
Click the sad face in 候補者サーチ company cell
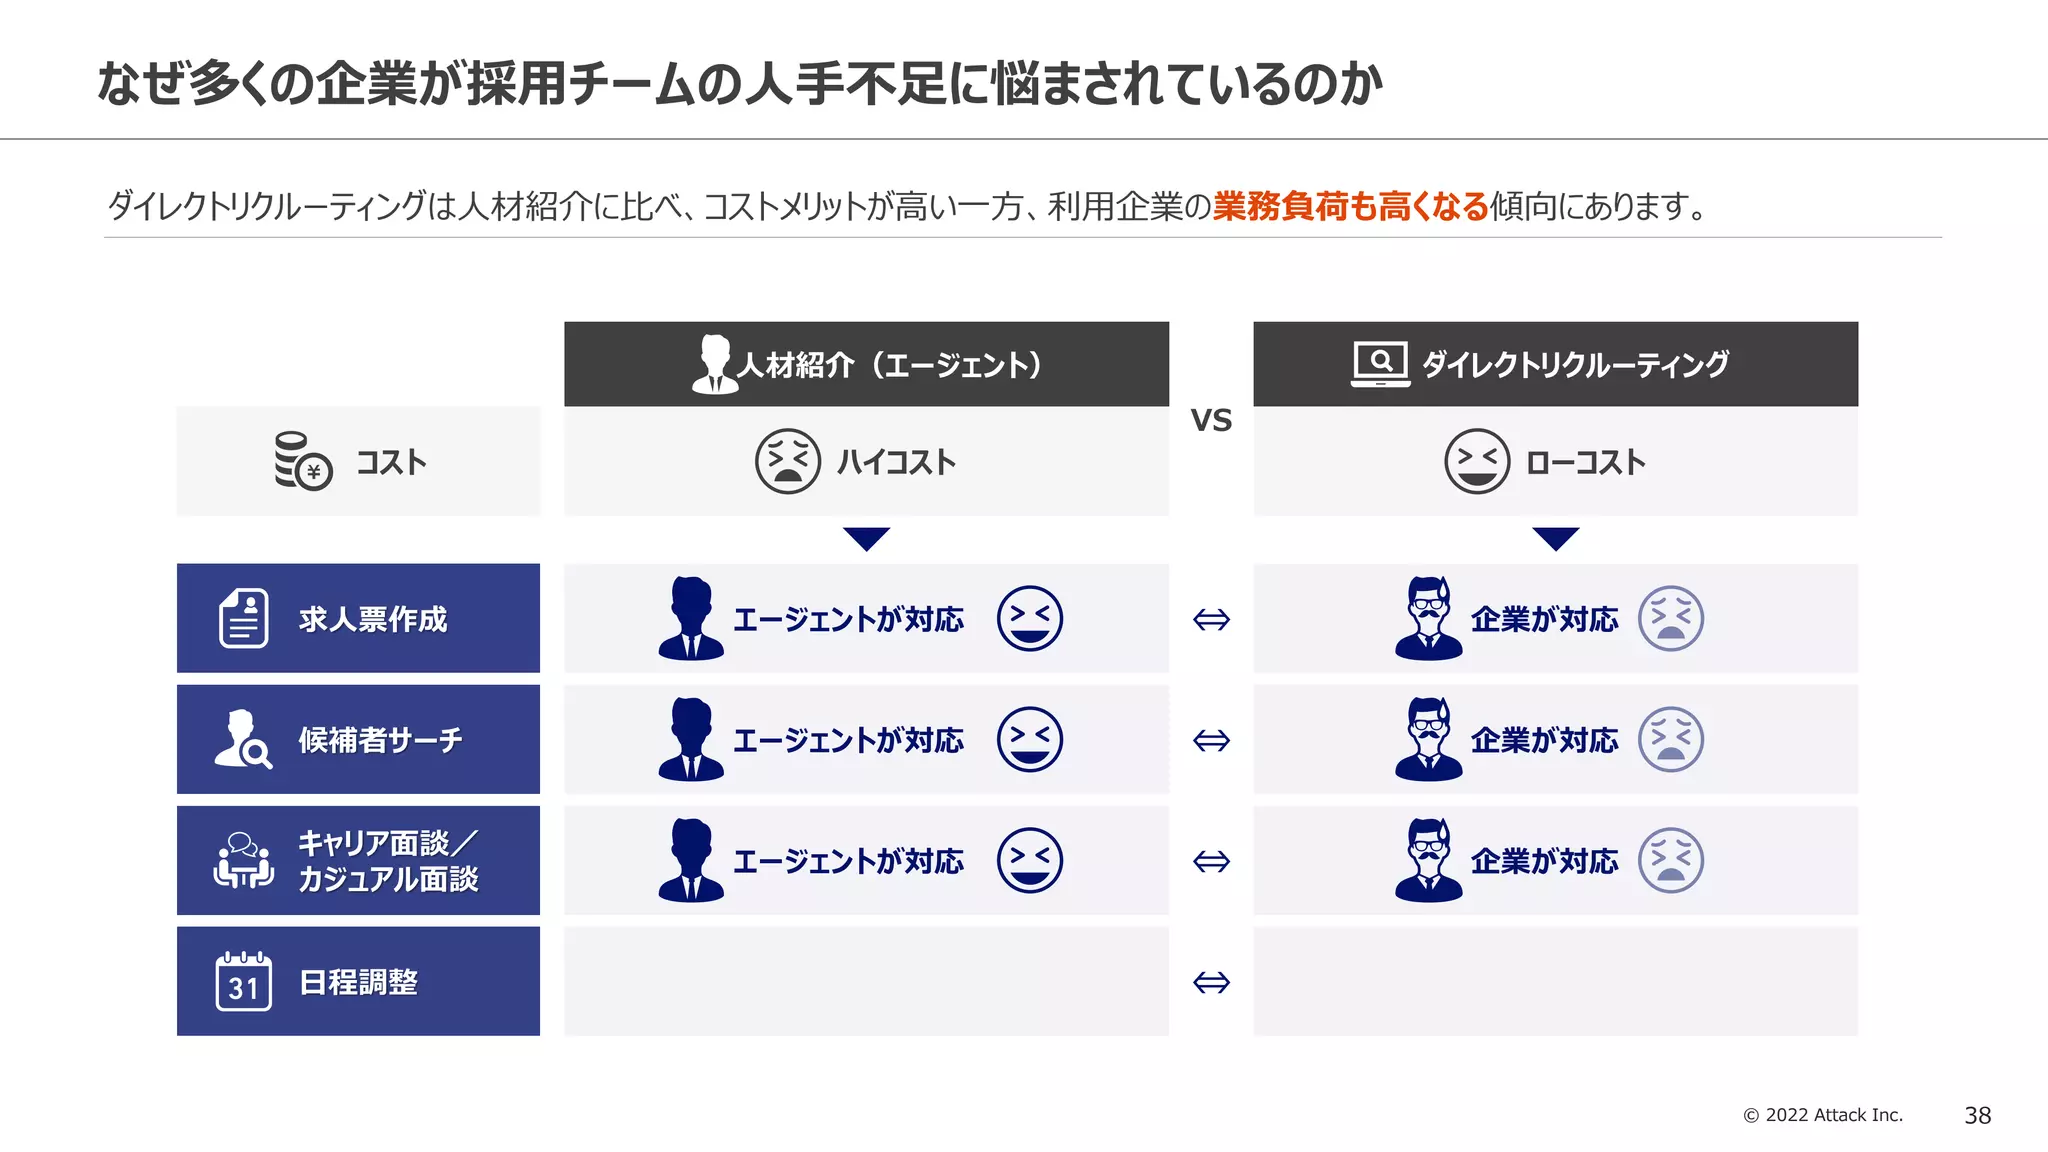[1671, 739]
